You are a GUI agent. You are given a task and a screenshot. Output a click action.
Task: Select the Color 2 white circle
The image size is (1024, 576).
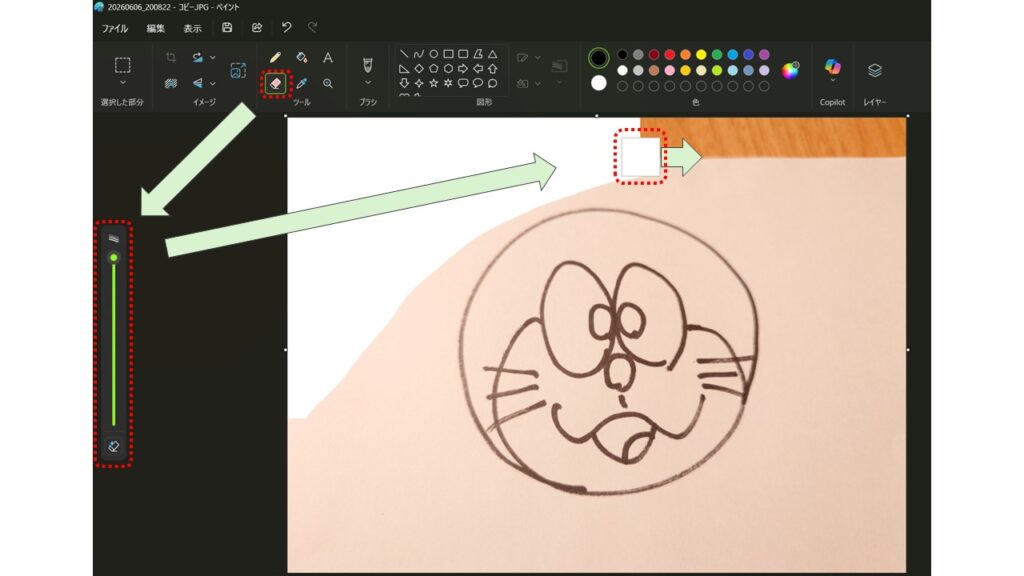pos(598,83)
